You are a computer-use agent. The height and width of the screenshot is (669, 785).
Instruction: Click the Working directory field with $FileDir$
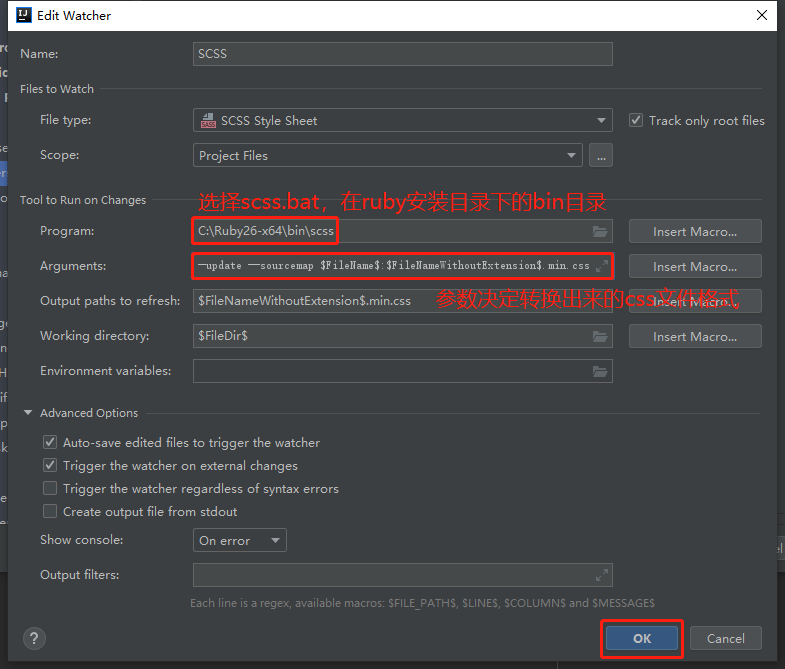(403, 336)
